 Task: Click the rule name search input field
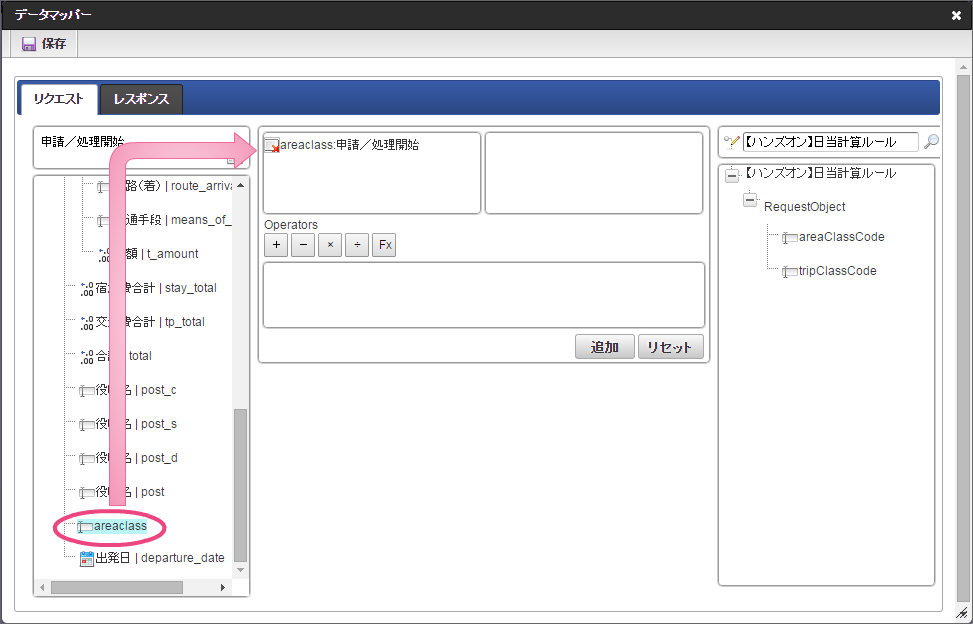[829, 142]
